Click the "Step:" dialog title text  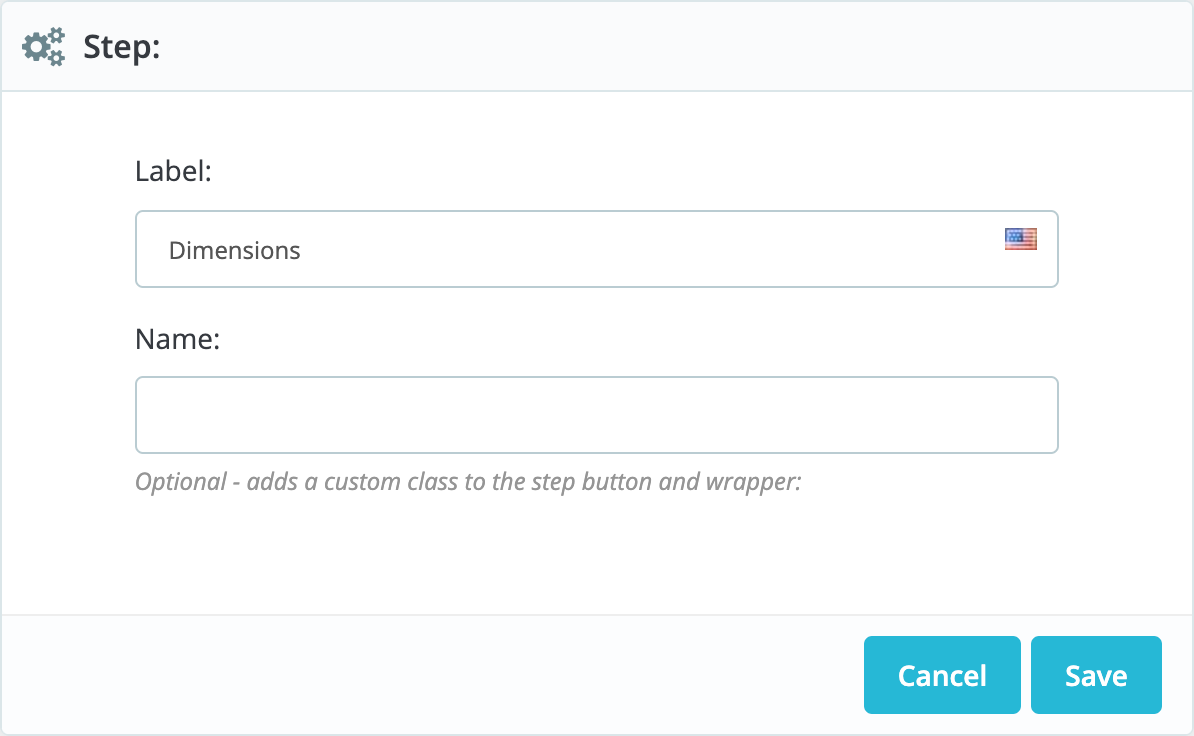tap(121, 47)
